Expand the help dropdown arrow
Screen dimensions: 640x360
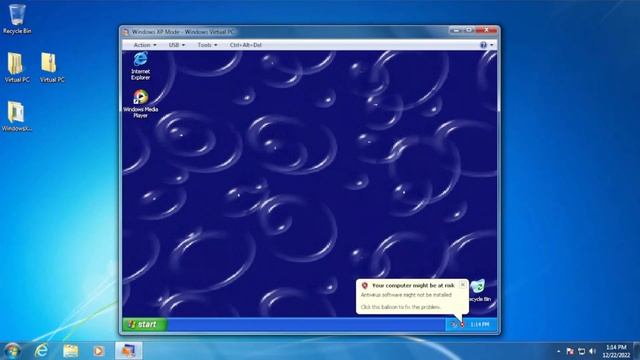click(x=492, y=45)
